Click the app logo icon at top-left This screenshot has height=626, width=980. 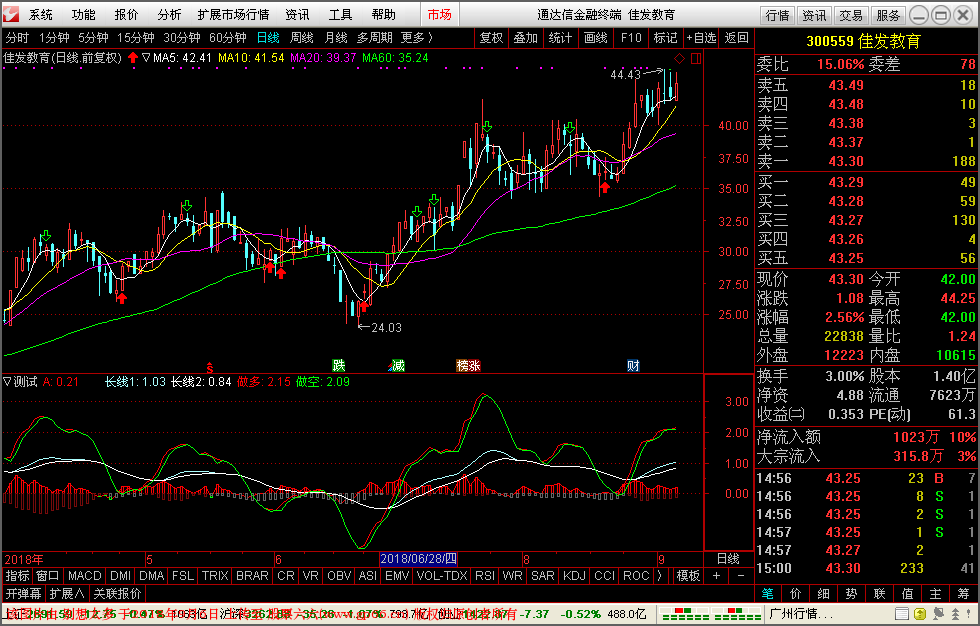pos(12,14)
